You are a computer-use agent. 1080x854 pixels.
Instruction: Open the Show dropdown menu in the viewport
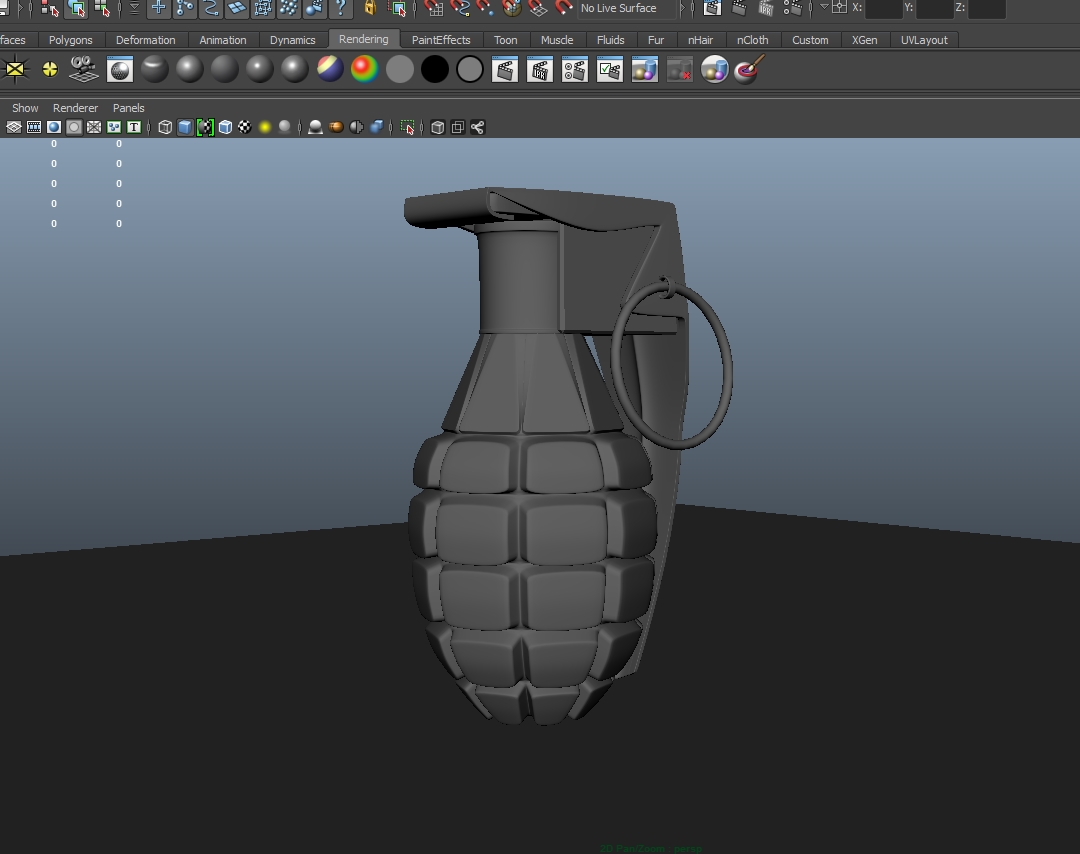25,108
